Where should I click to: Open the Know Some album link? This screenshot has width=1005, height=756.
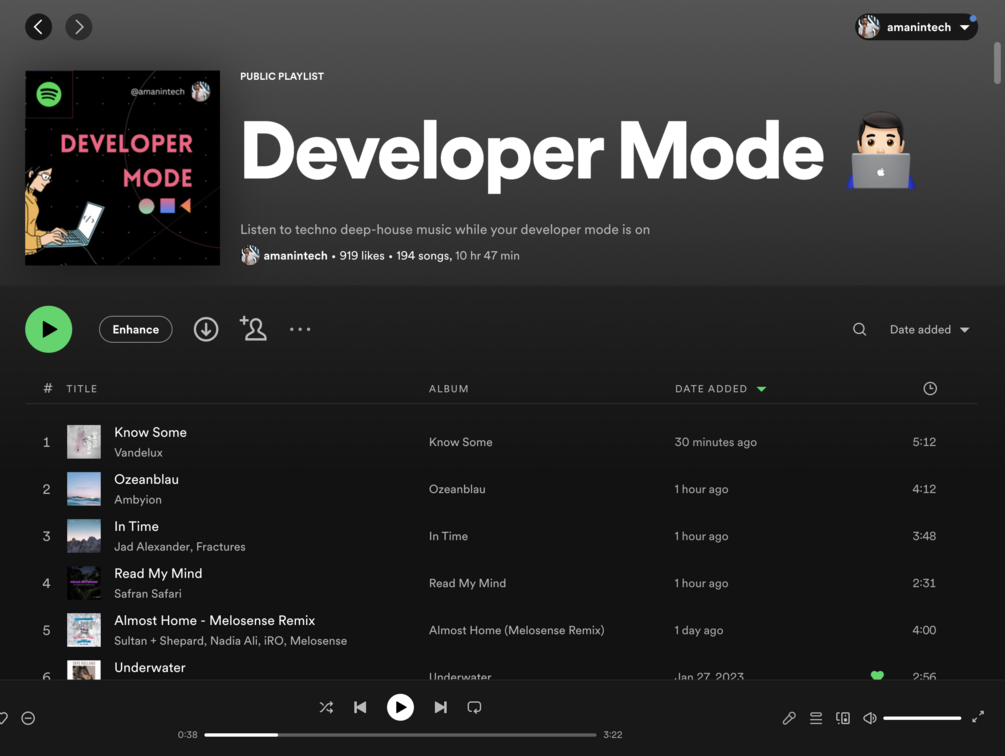pyautogui.click(x=461, y=442)
